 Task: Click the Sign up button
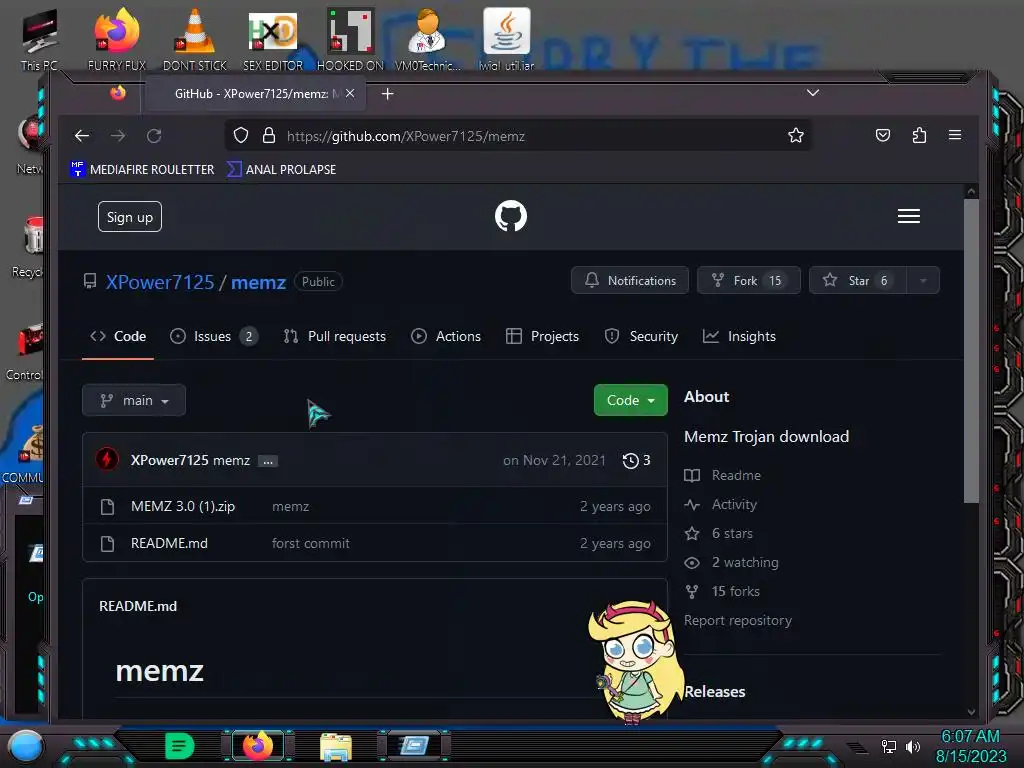point(130,217)
